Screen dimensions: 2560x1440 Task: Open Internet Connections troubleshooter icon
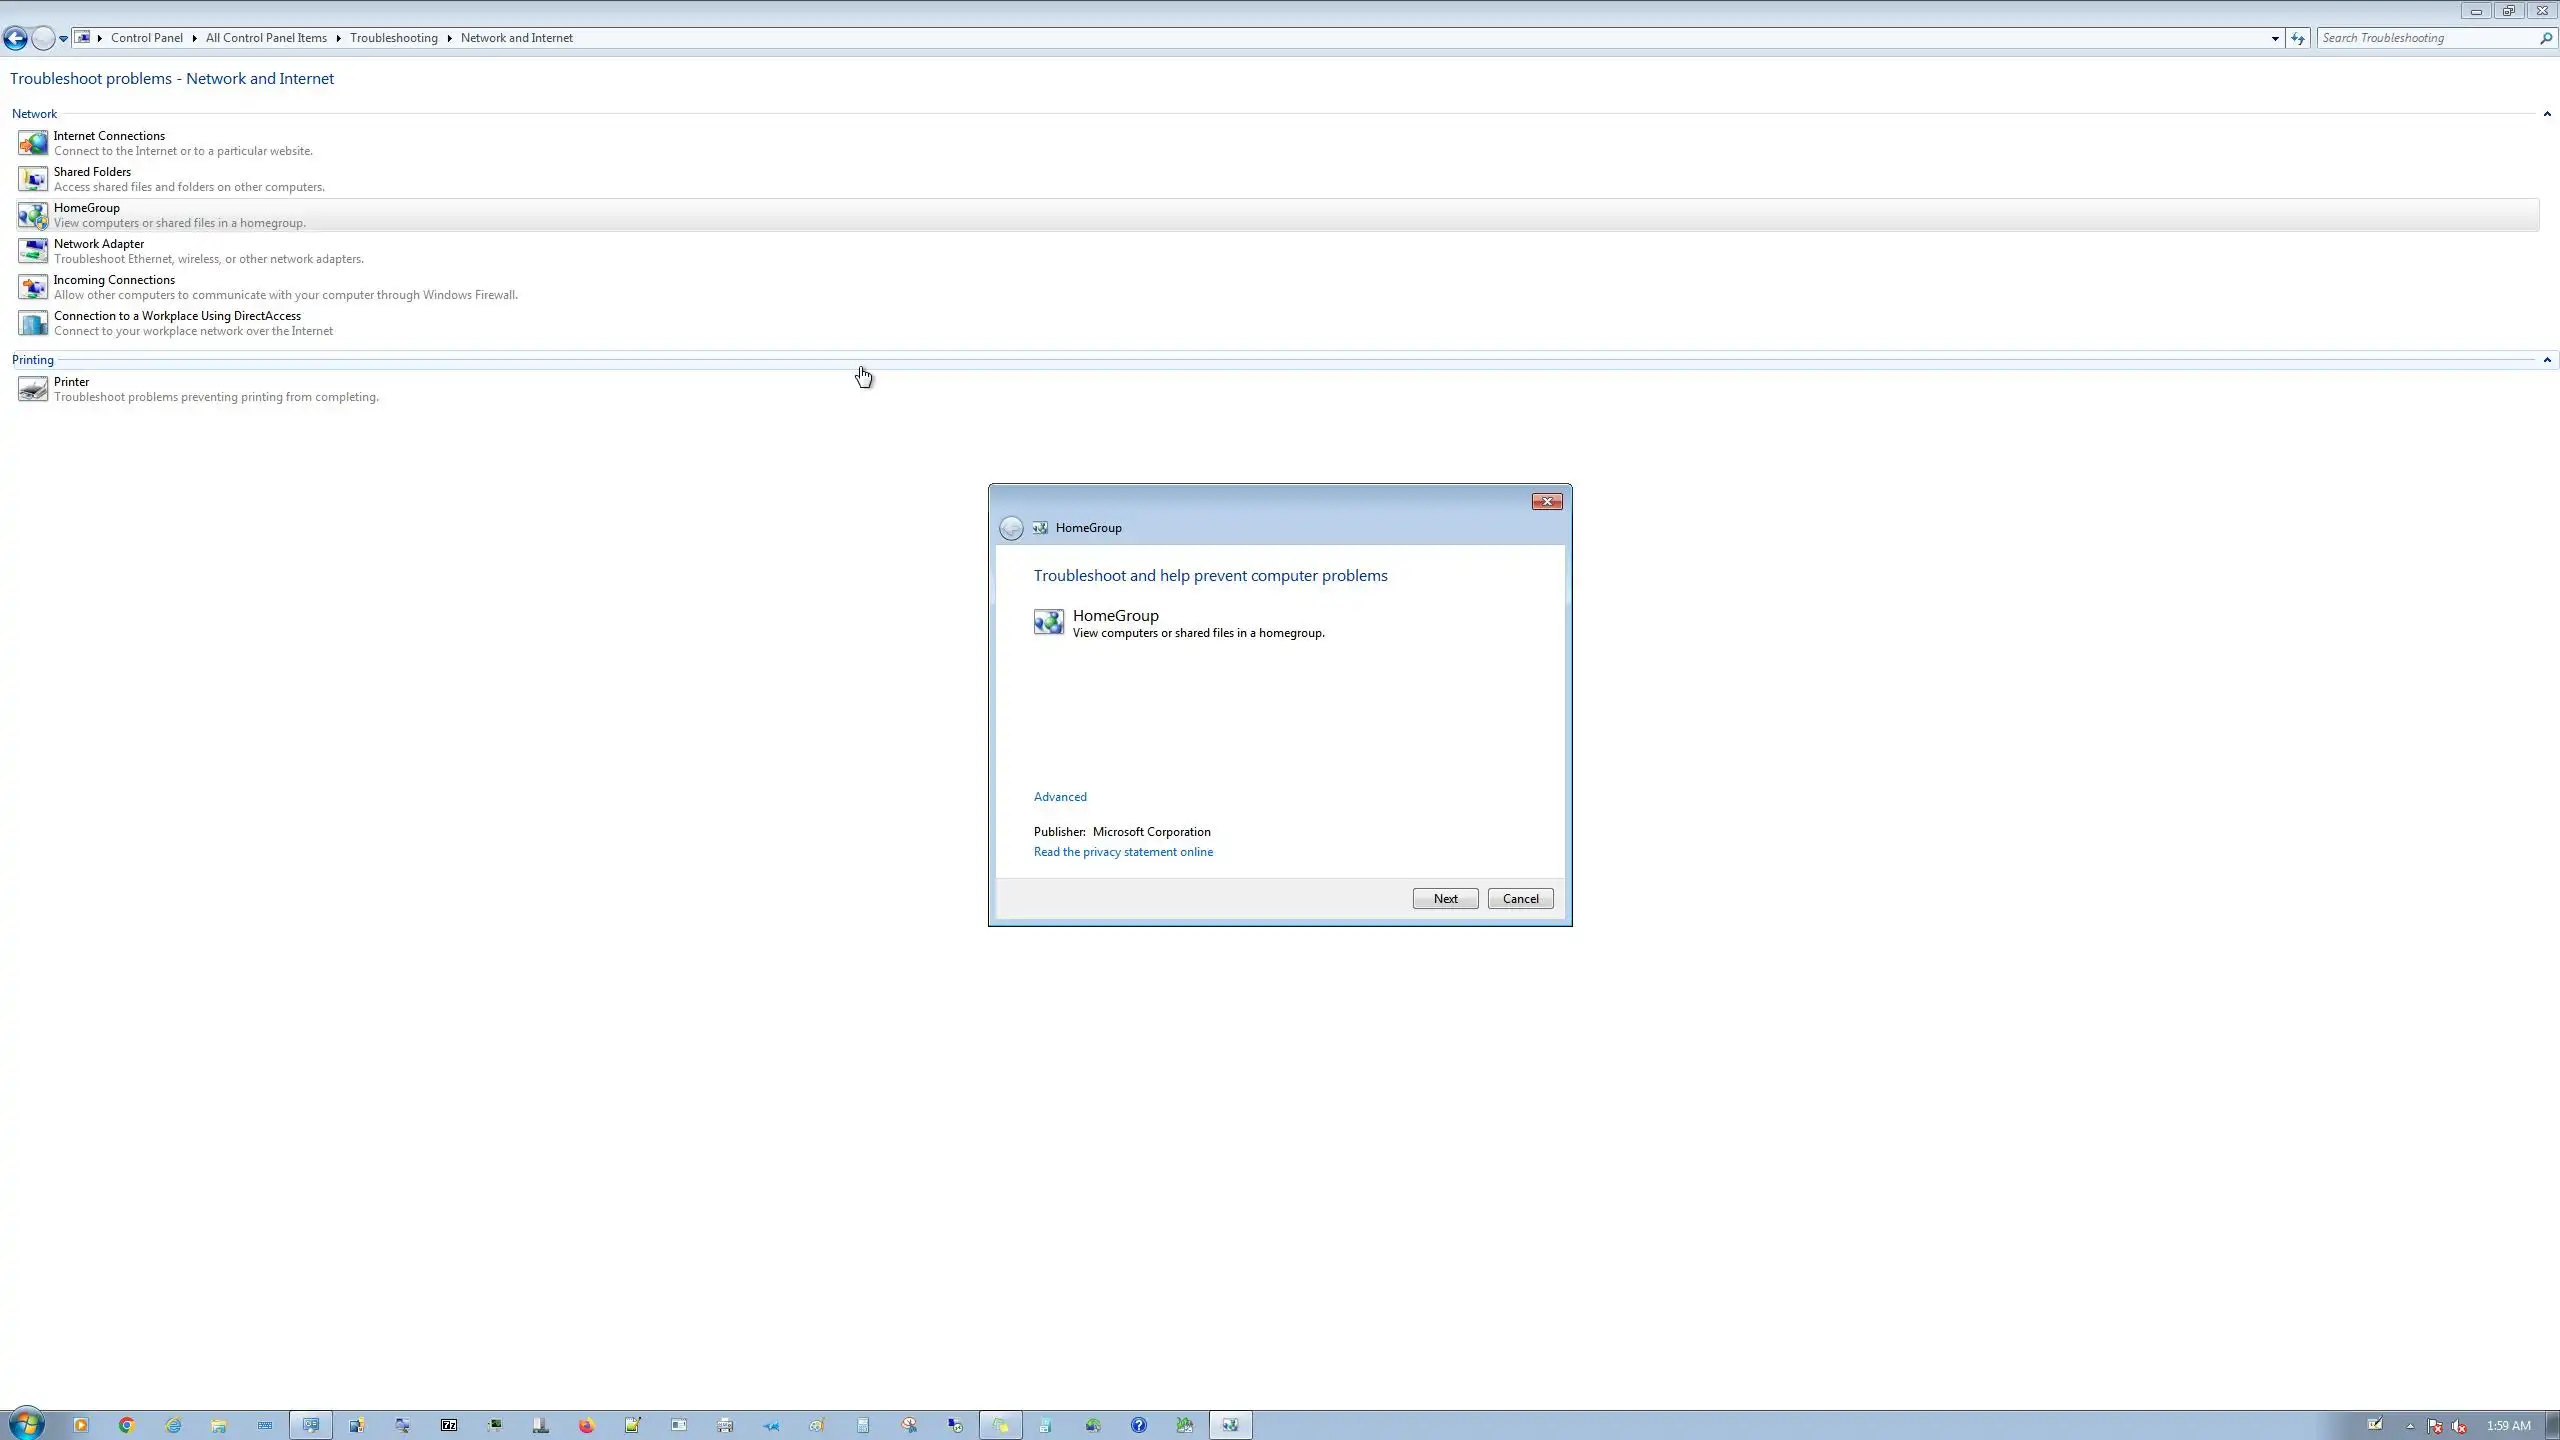point(32,143)
